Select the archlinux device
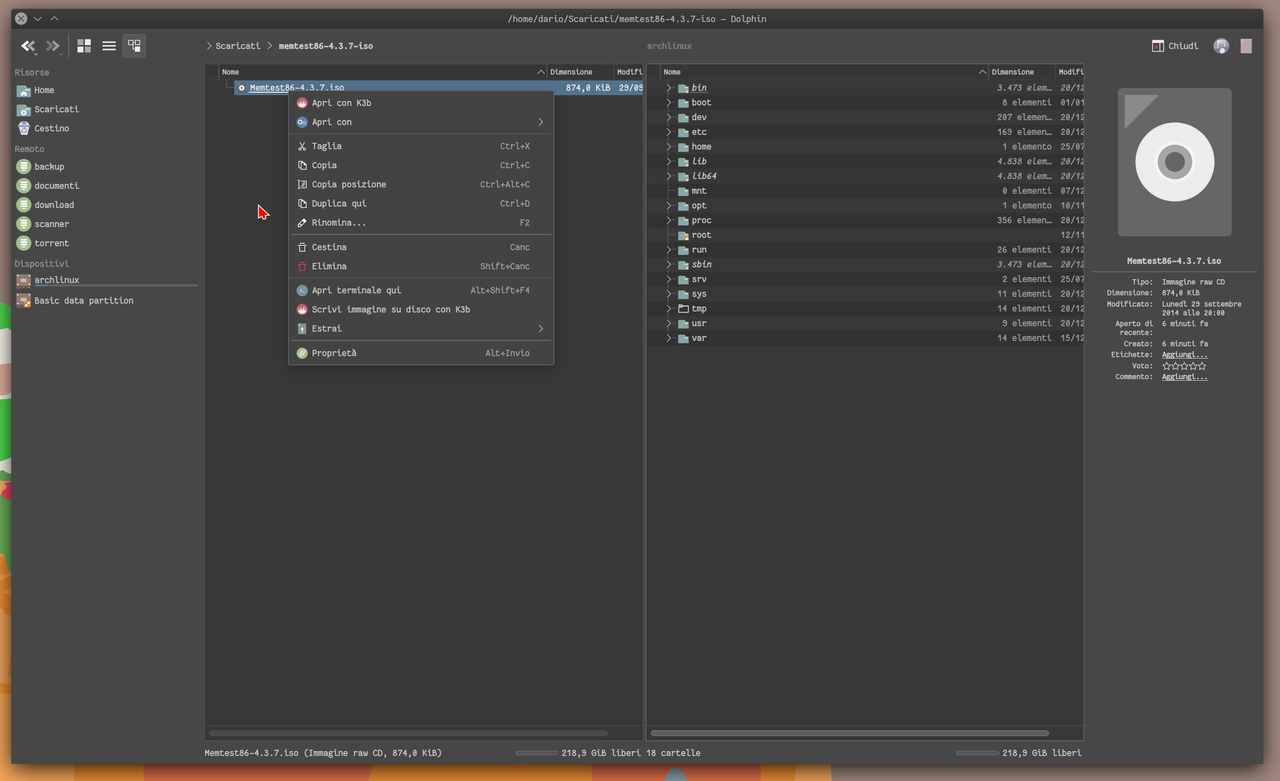This screenshot has height=781, width=1280. 56,281
